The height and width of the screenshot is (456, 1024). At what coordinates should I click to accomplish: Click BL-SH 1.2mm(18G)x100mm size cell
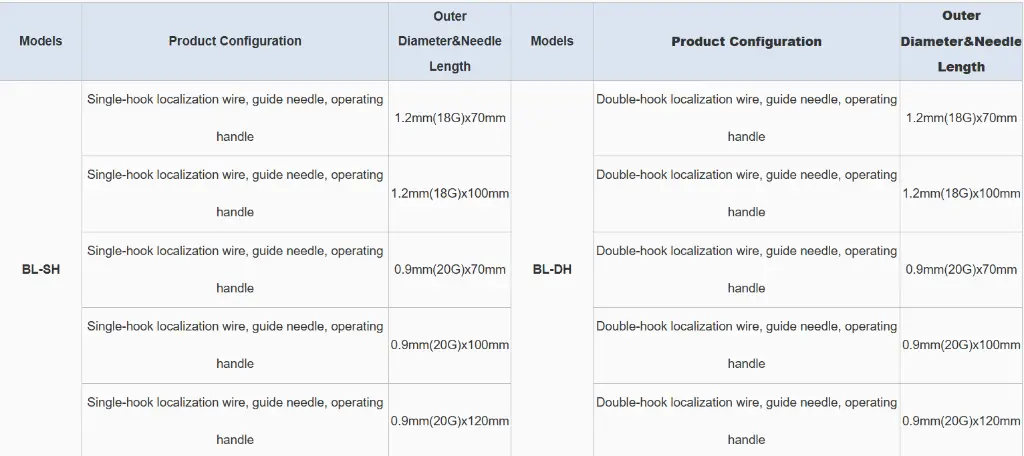[x=450, y=193]
